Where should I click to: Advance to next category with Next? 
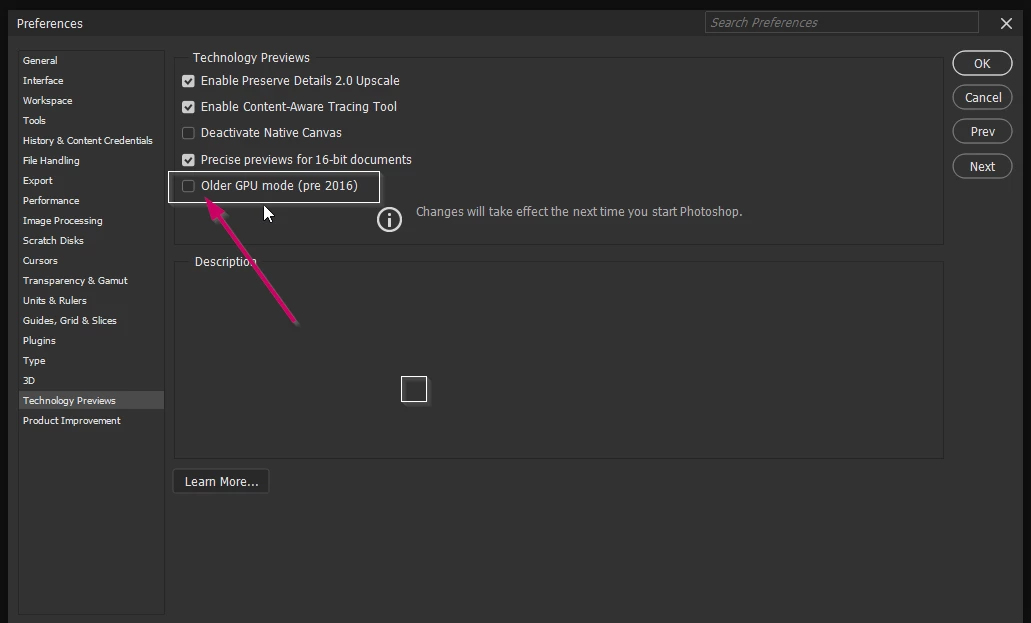(982, 166)
